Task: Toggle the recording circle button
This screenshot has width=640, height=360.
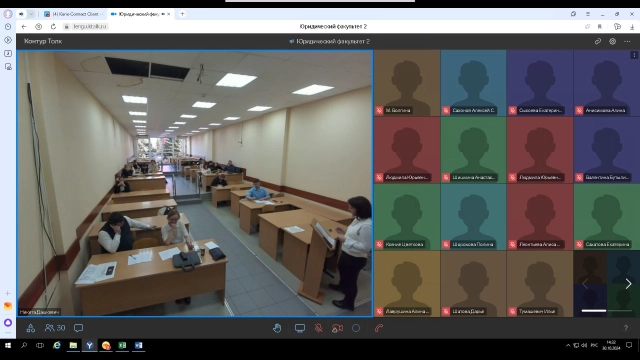Action: tap(356, 328)
